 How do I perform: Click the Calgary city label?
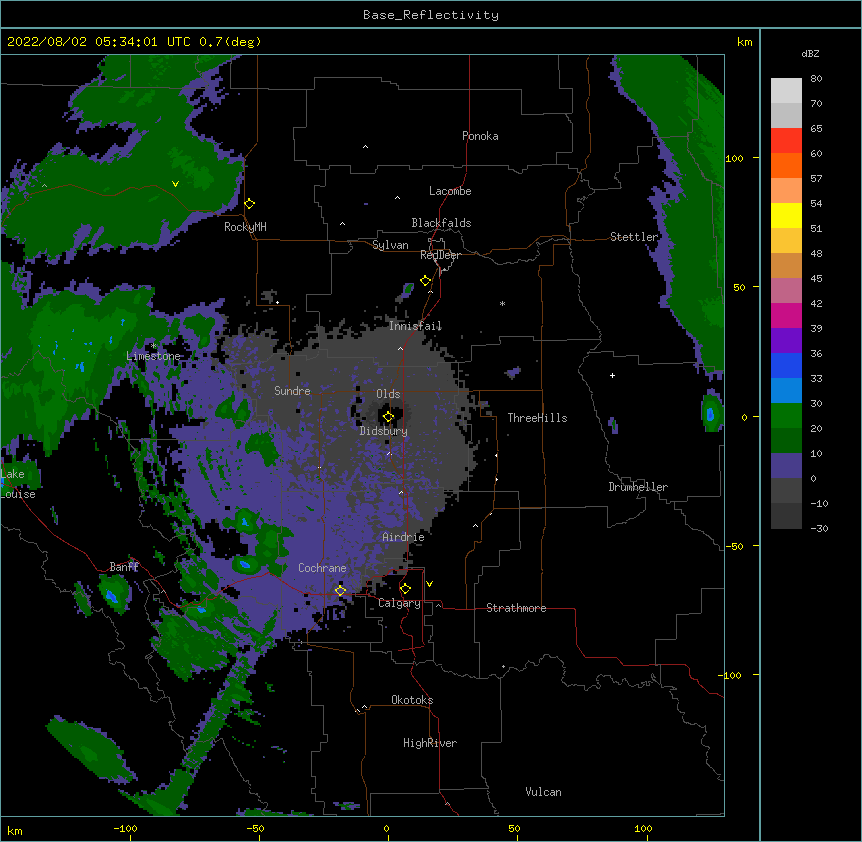click(399, 603)
